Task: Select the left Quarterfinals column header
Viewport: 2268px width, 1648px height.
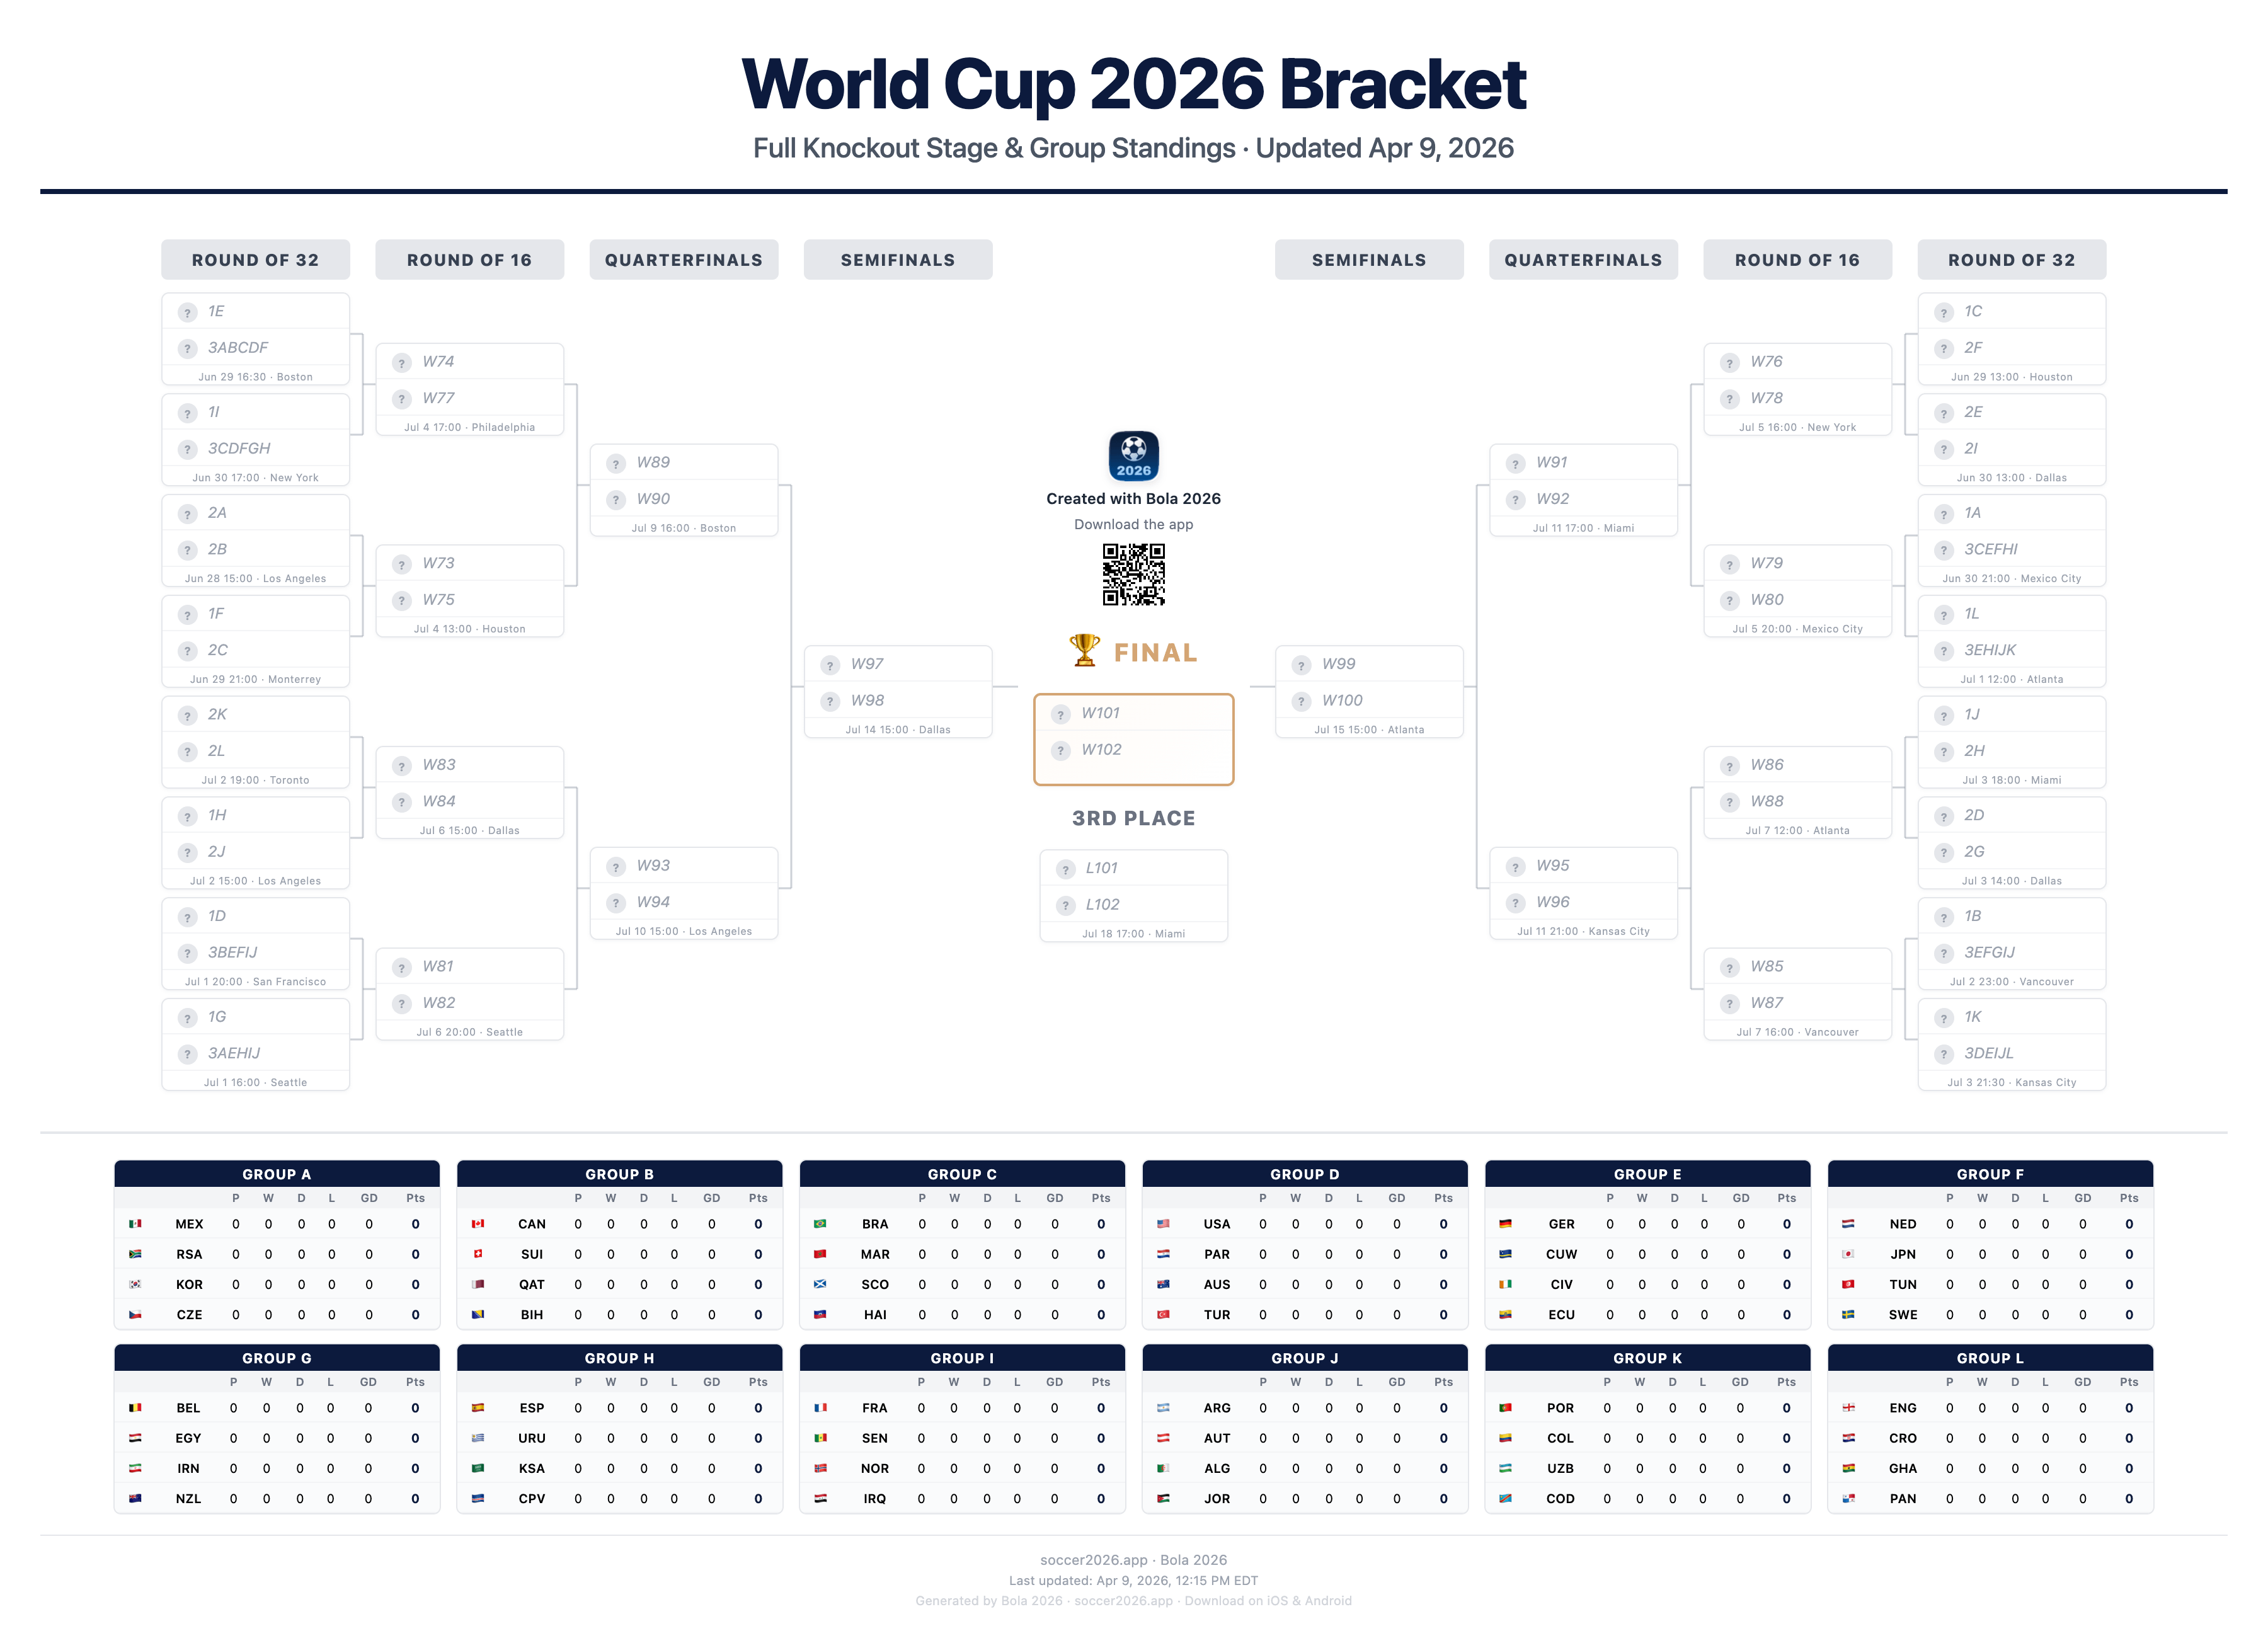Action: click(683, 260)
